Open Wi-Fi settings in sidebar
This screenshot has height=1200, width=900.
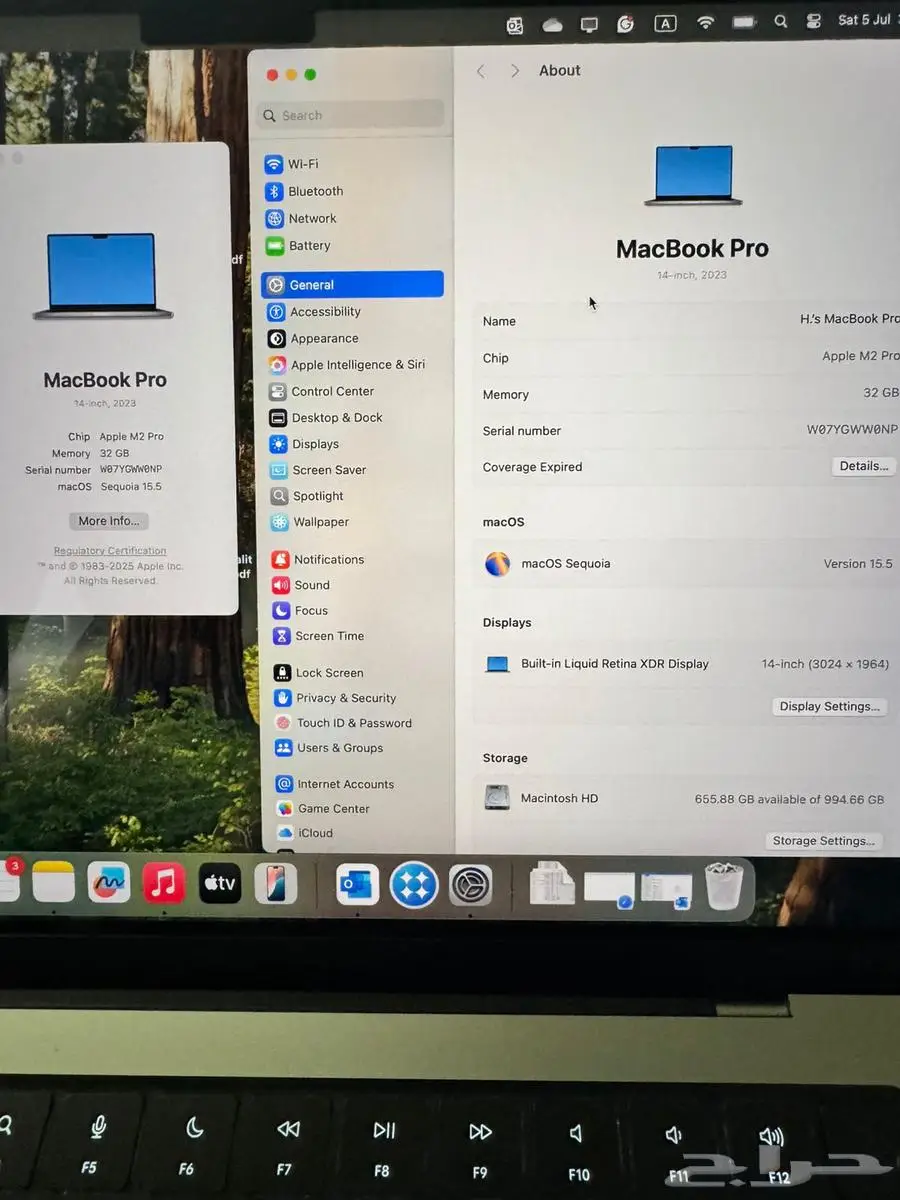tap(292, 164)
